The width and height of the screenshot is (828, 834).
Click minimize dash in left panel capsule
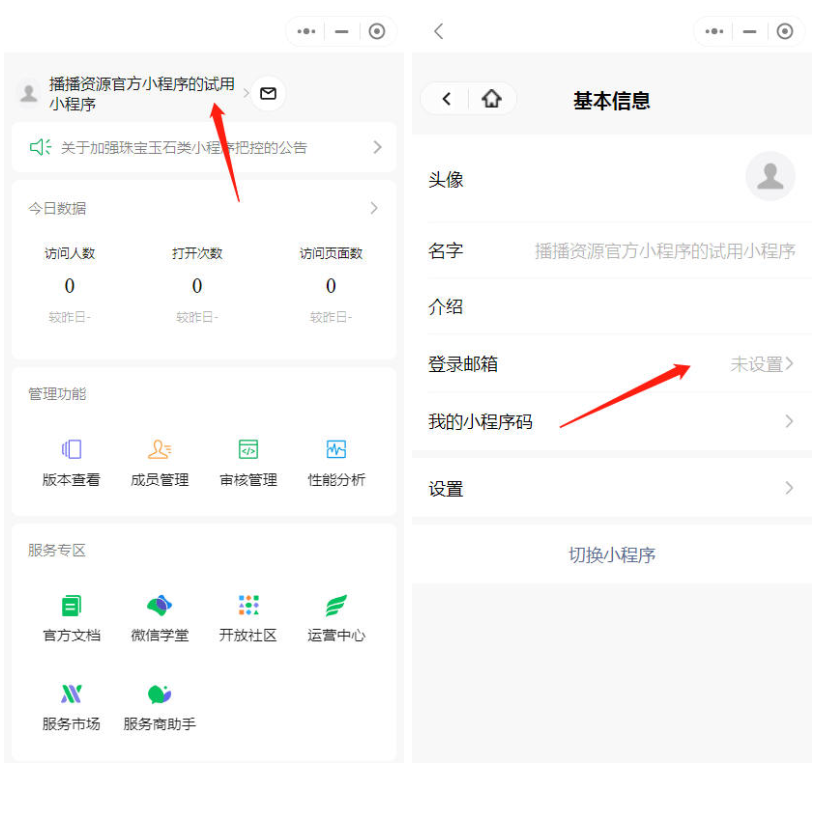point(341,31)
